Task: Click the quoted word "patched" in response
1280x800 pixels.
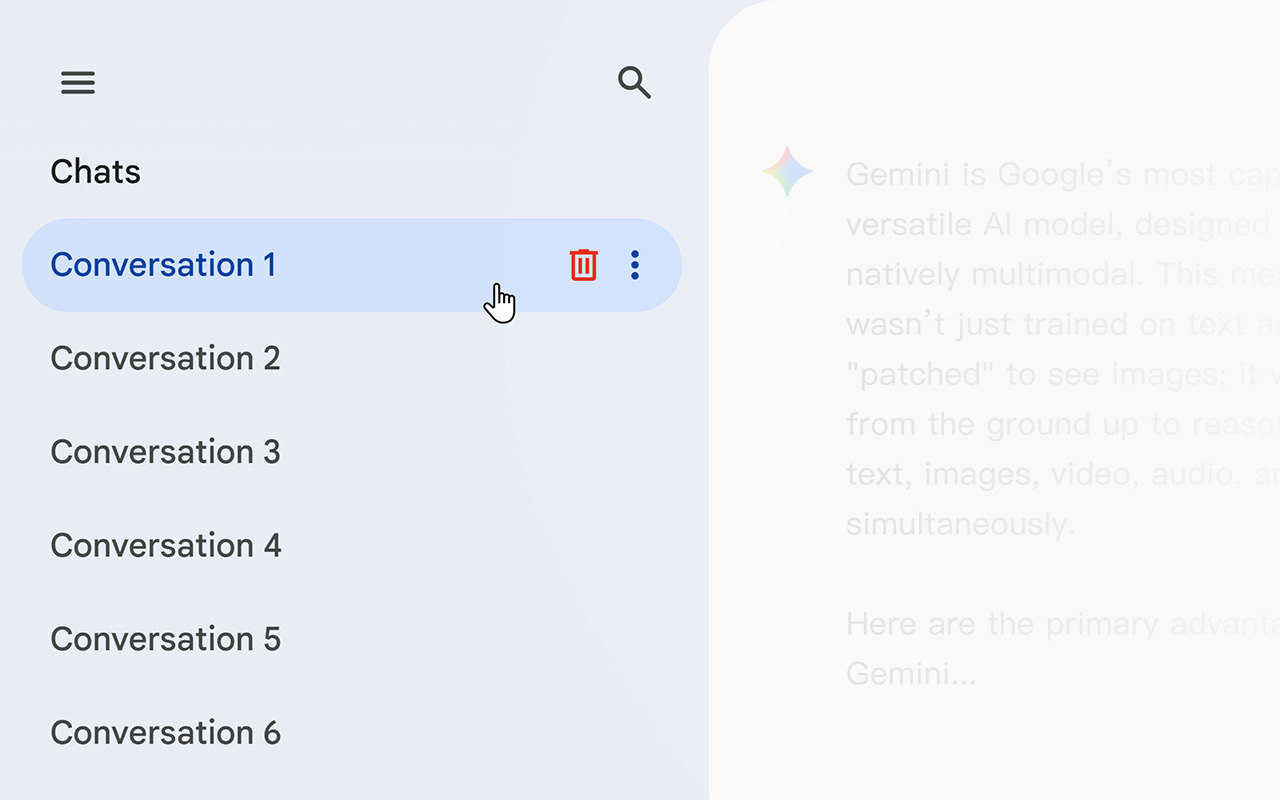Action: point(920,374)
